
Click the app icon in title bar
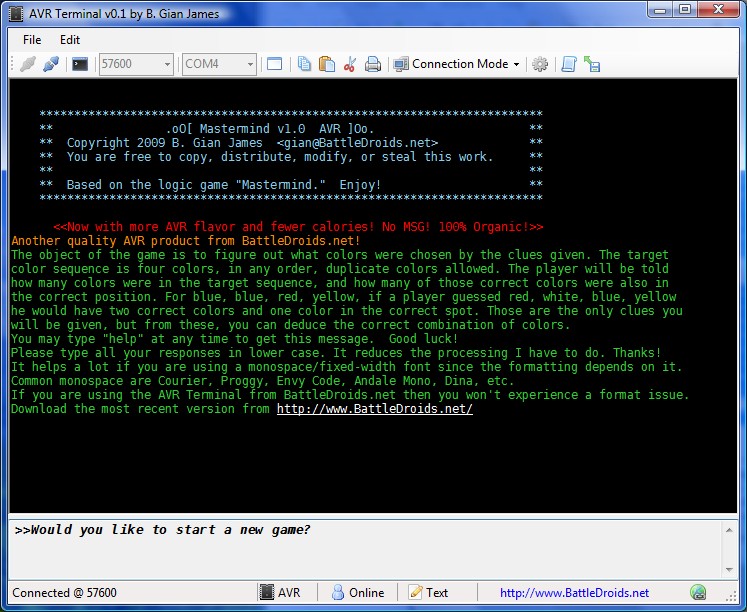(x=16, y=13)
